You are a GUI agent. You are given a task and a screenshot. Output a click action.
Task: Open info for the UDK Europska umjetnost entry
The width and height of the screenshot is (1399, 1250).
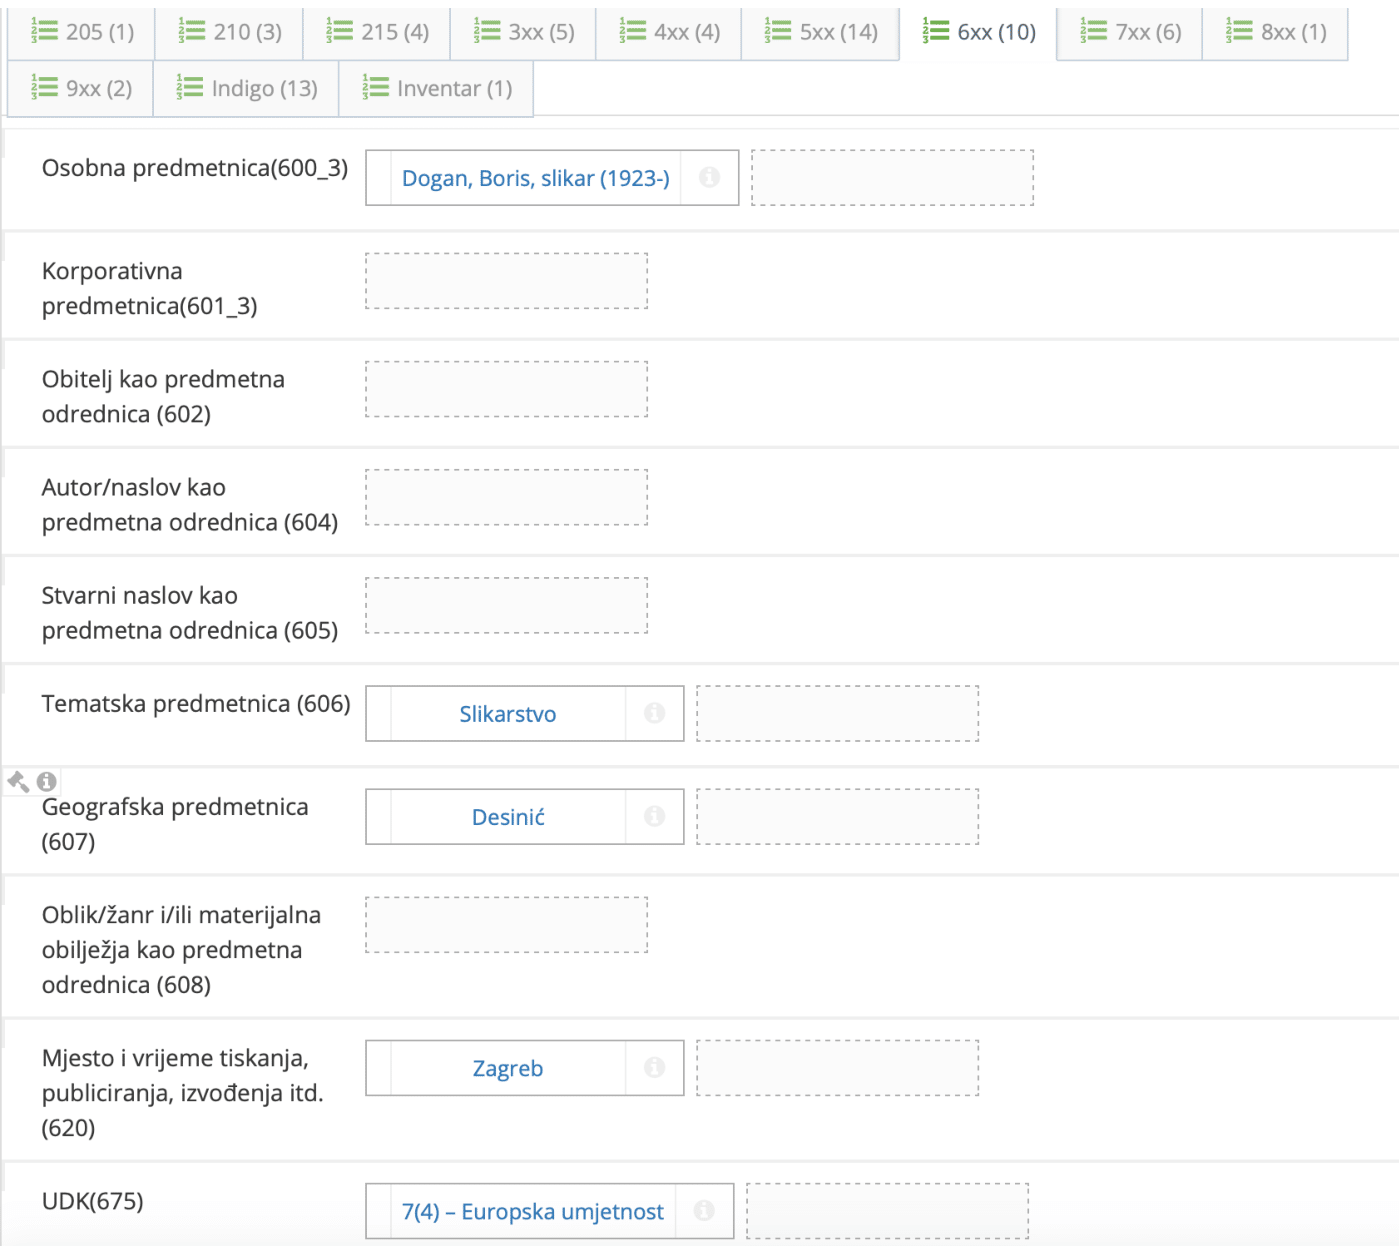click(706, 1210)
